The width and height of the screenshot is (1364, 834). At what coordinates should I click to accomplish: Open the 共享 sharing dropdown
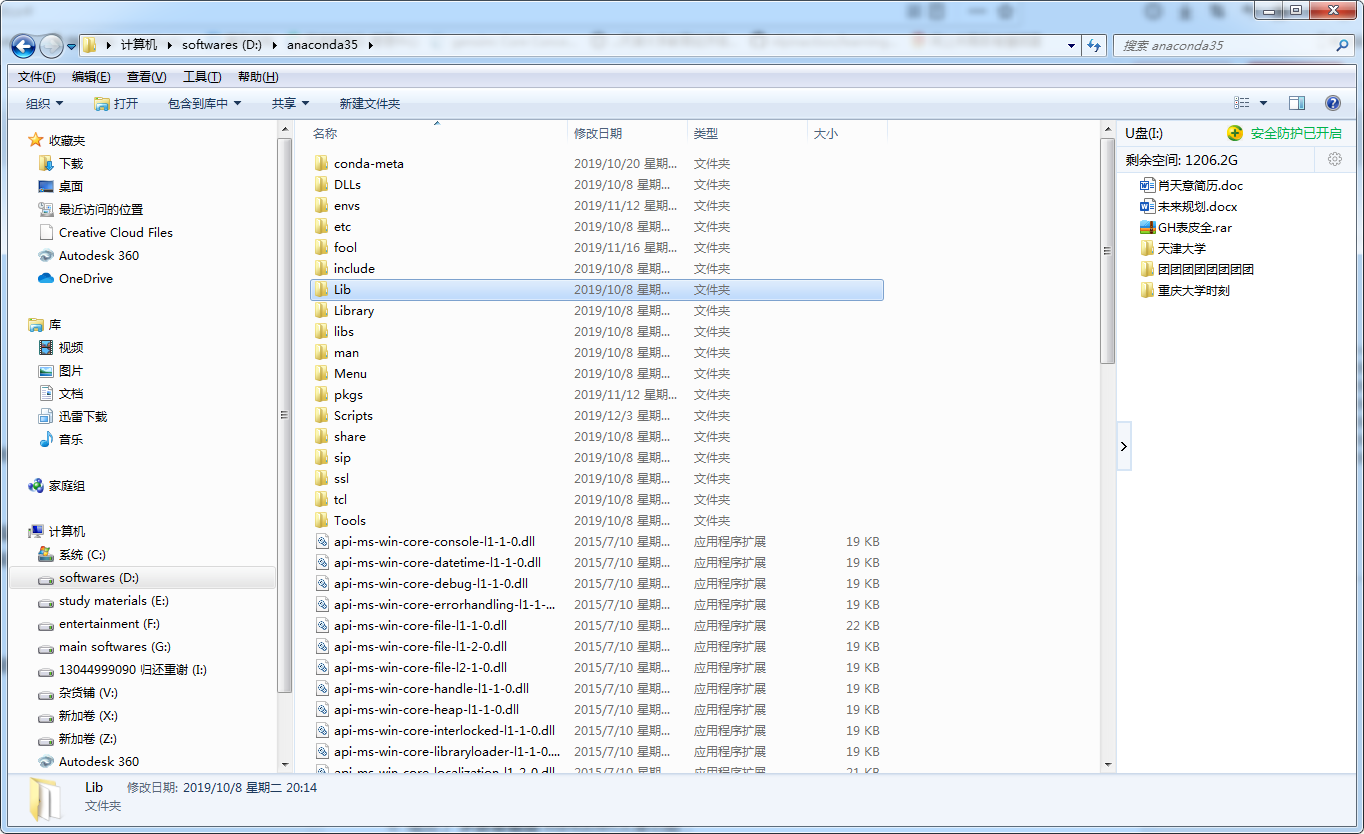coord(288,102)
